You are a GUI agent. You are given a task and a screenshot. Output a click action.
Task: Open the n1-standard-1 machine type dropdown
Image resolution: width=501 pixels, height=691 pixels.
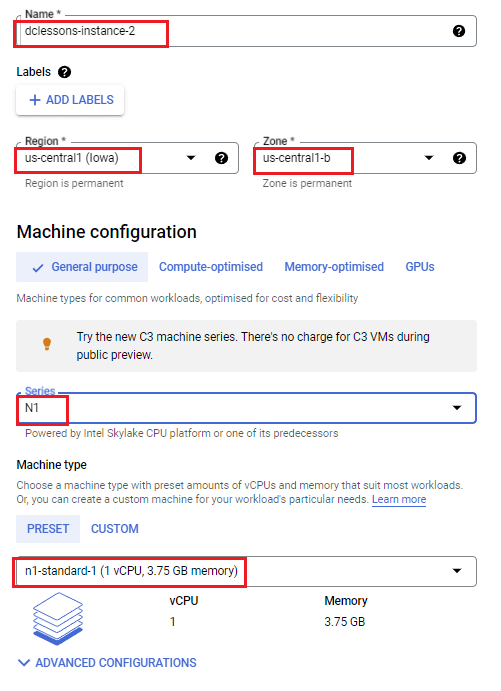click(246, 571)
